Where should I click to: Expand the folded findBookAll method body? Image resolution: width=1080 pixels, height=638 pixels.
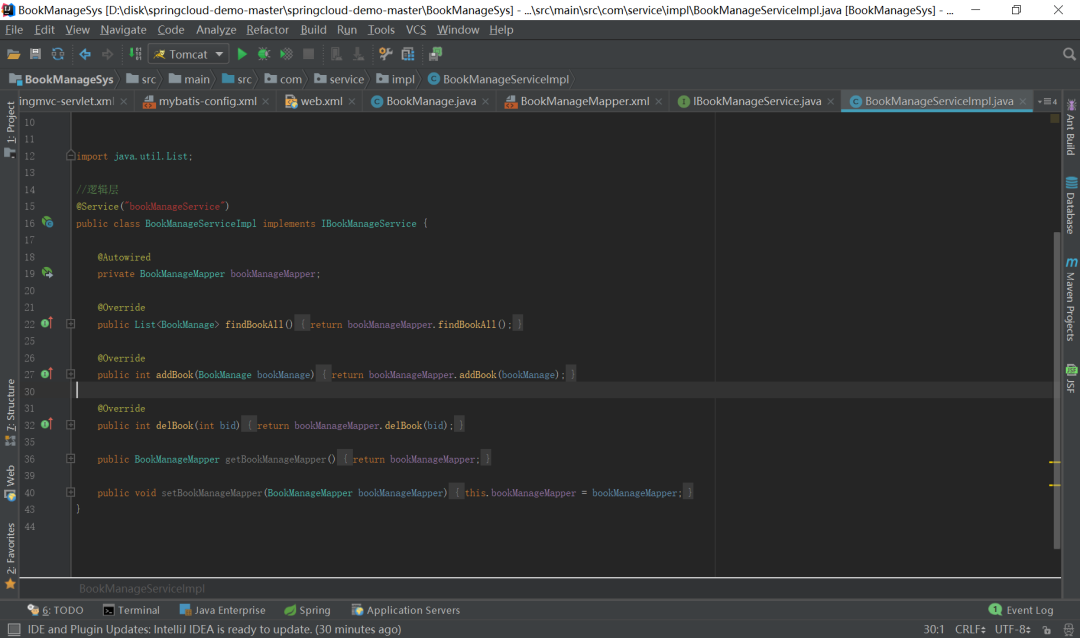pyautogui.click(x=70, y=324)
